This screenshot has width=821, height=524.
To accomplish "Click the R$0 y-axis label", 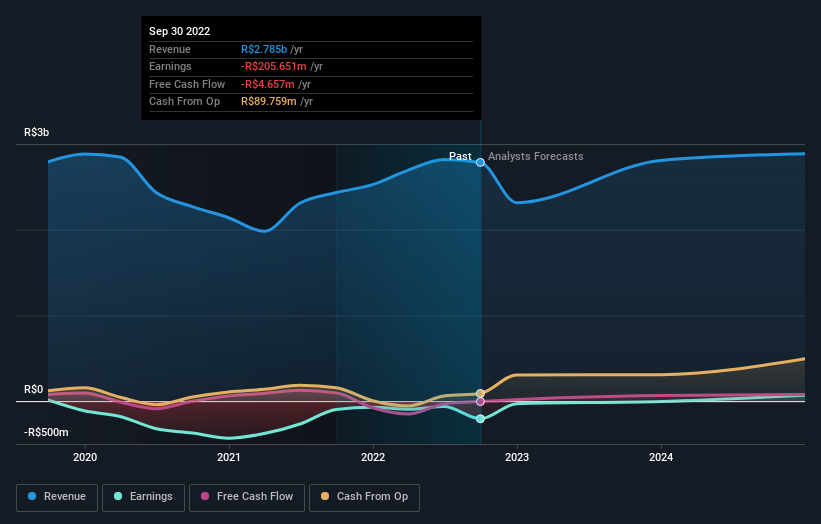I will coord(34,389).
